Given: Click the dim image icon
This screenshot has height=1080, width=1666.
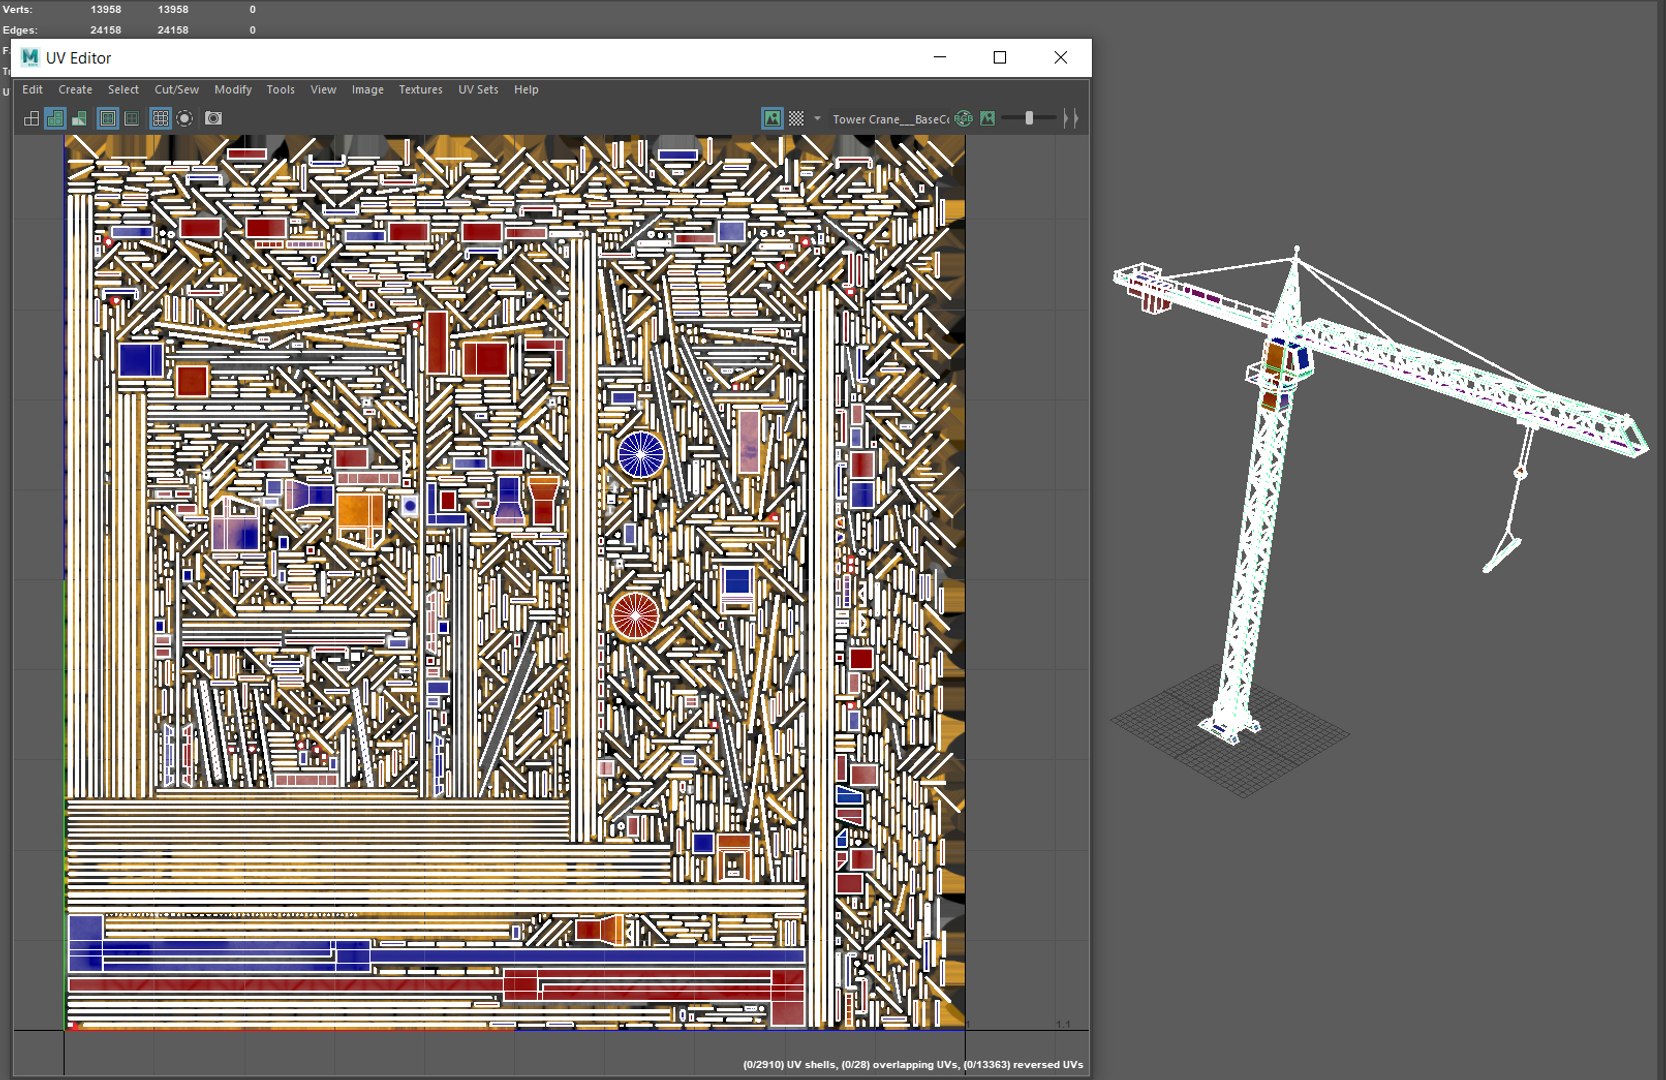Looking at the screenshot, I should coord(988,119).
